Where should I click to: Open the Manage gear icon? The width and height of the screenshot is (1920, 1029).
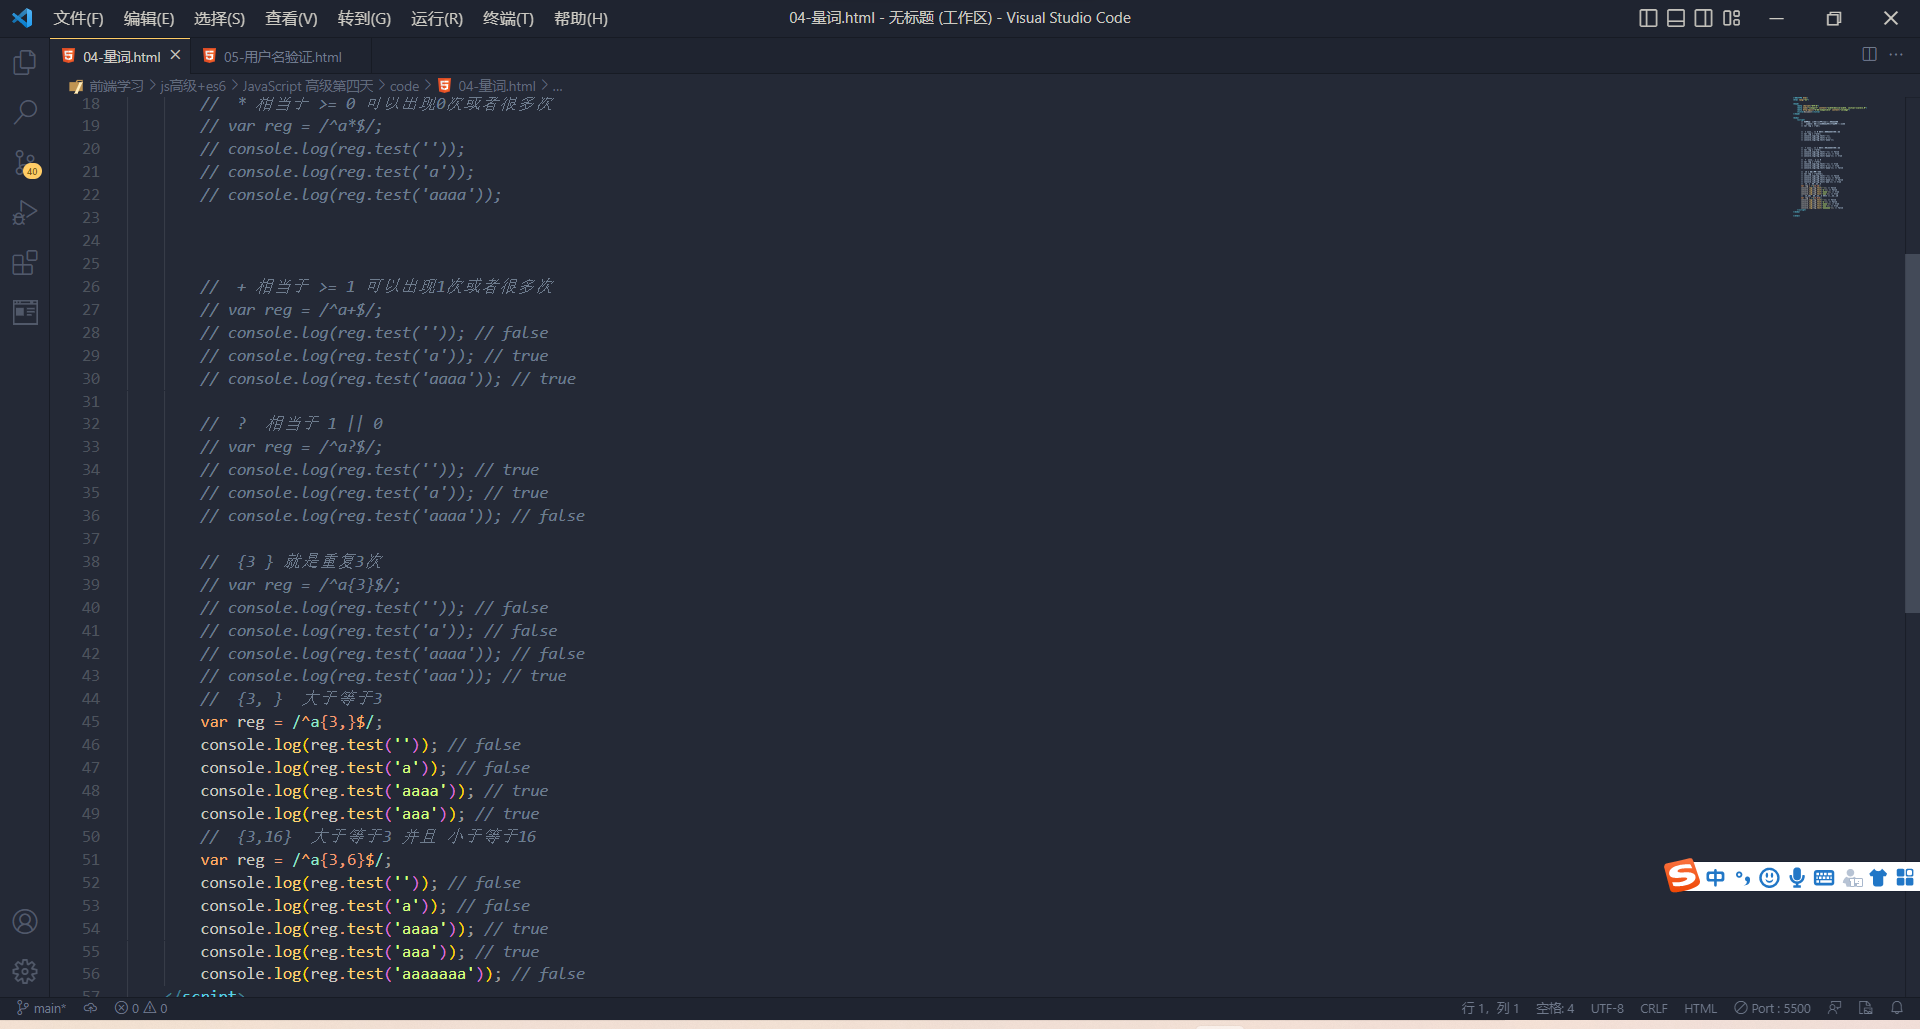point(25,971)
